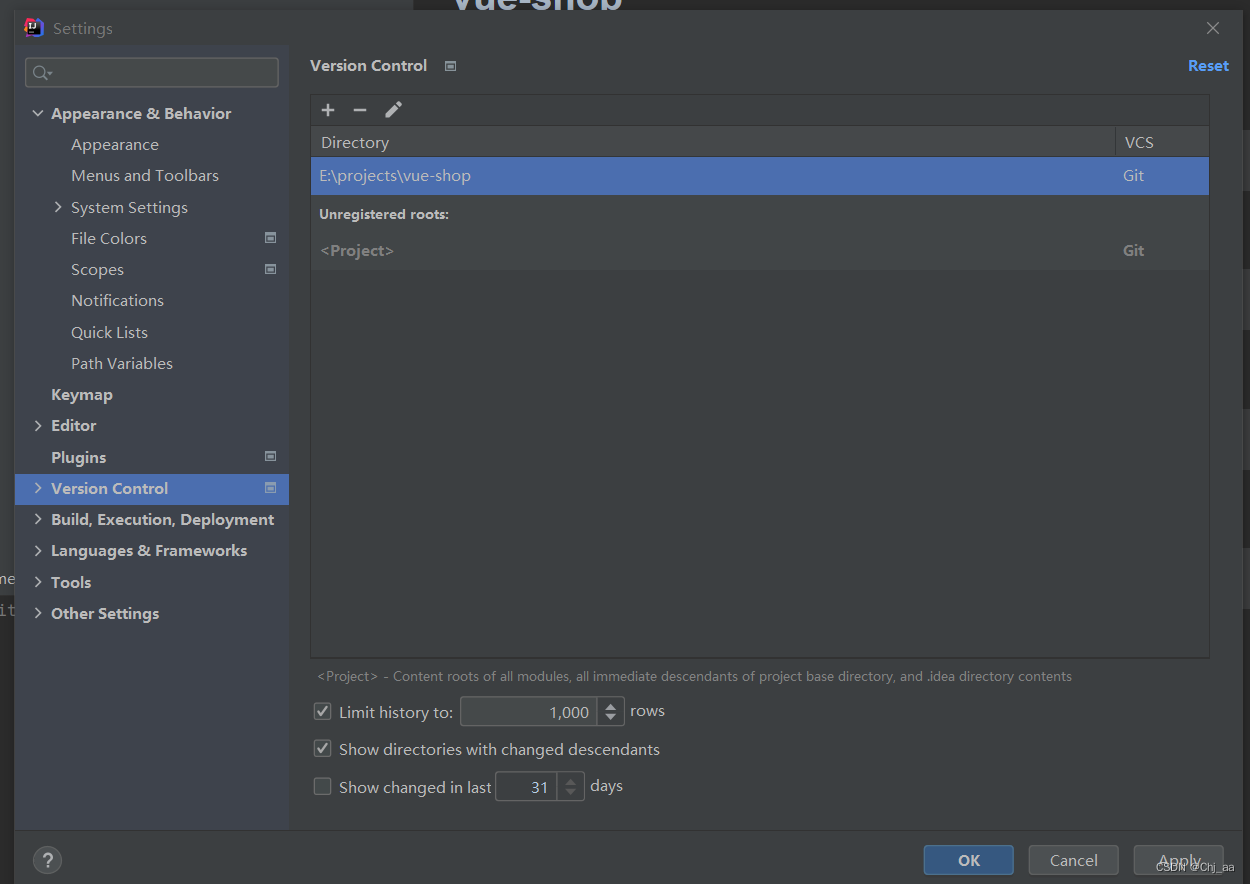The height and width of the screenshot is (884, 1250).
Task: Remove the selected directory mapping
Action: pyautogui.click(x=360, y=110)
